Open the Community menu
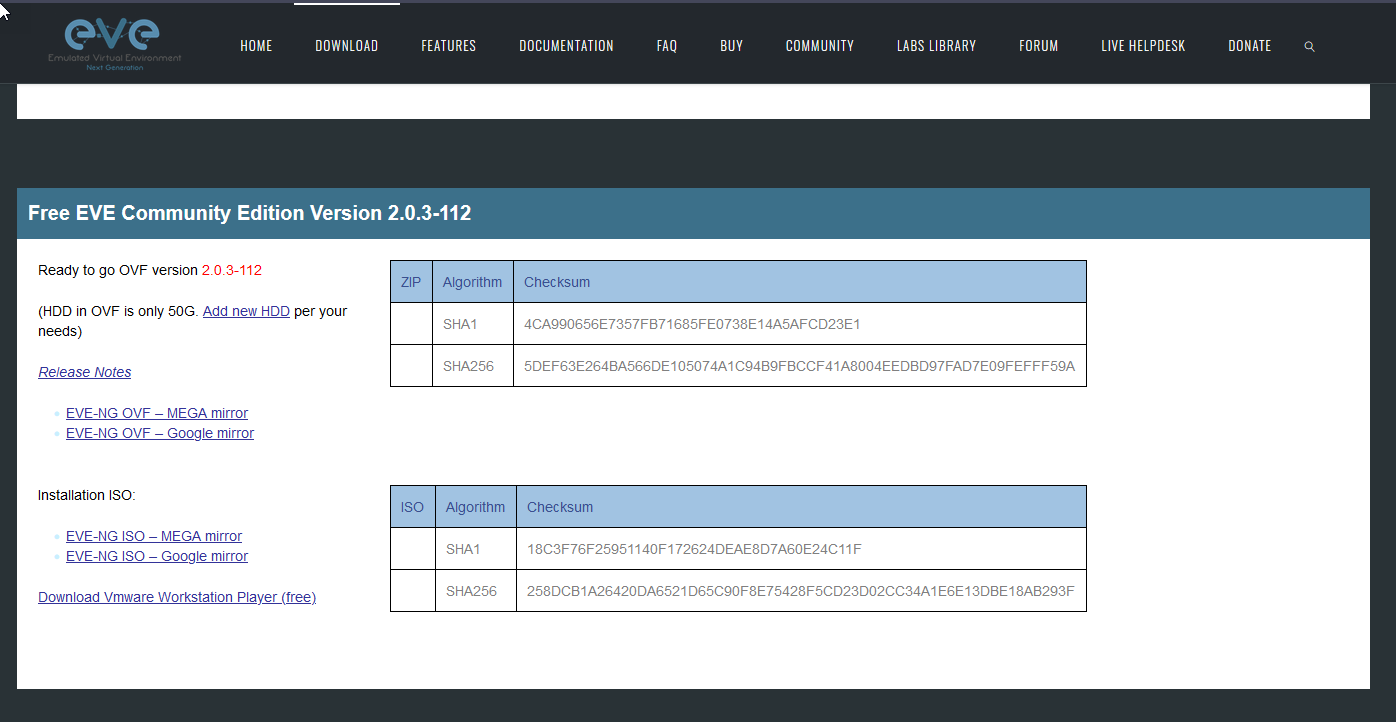Image resolution: width=1396 pixels, height=722 pixels. 819,46
